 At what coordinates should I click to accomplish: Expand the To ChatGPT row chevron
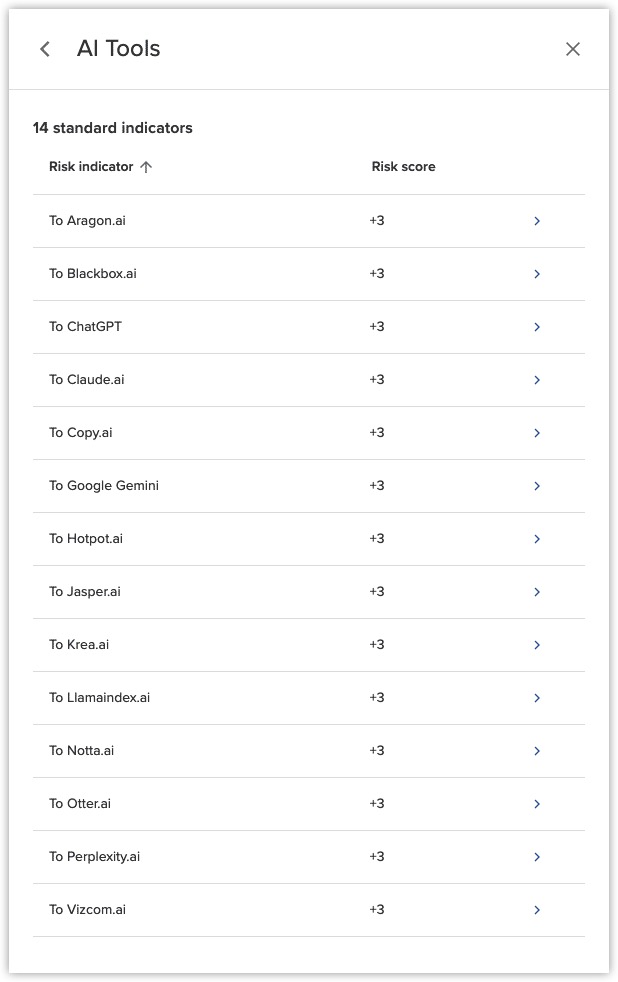[537, 327]
